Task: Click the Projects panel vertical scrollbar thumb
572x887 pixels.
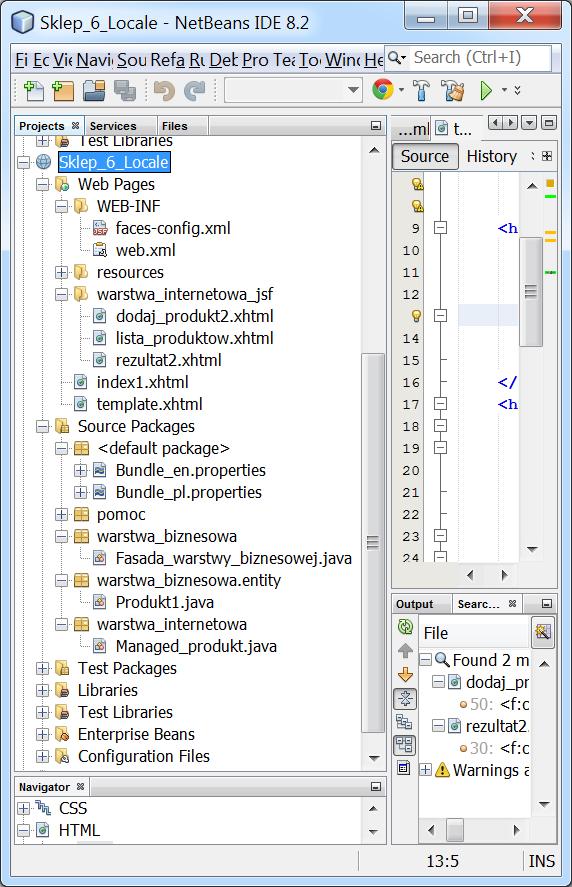Action: (x=372, y=542)
